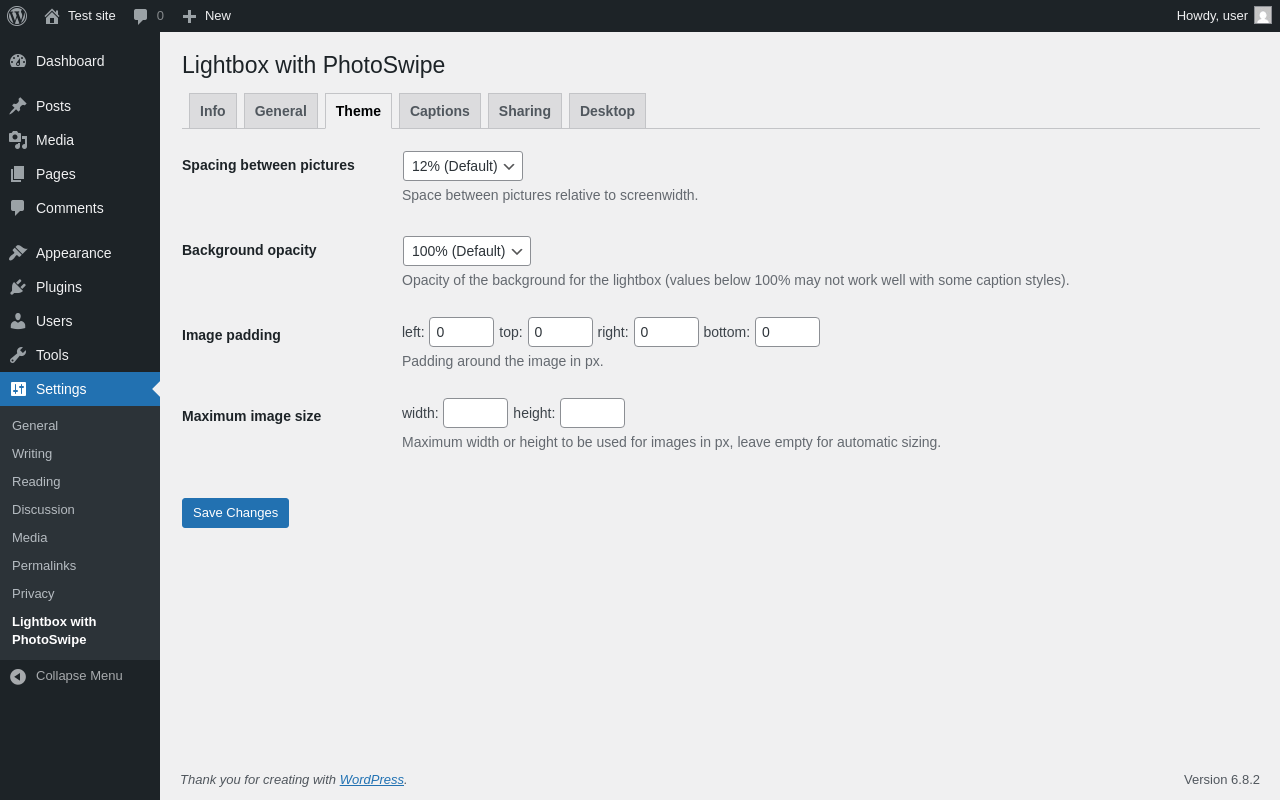Open the Background opacity dropdown
1280x800 pixels.
(x=467, y=251)
